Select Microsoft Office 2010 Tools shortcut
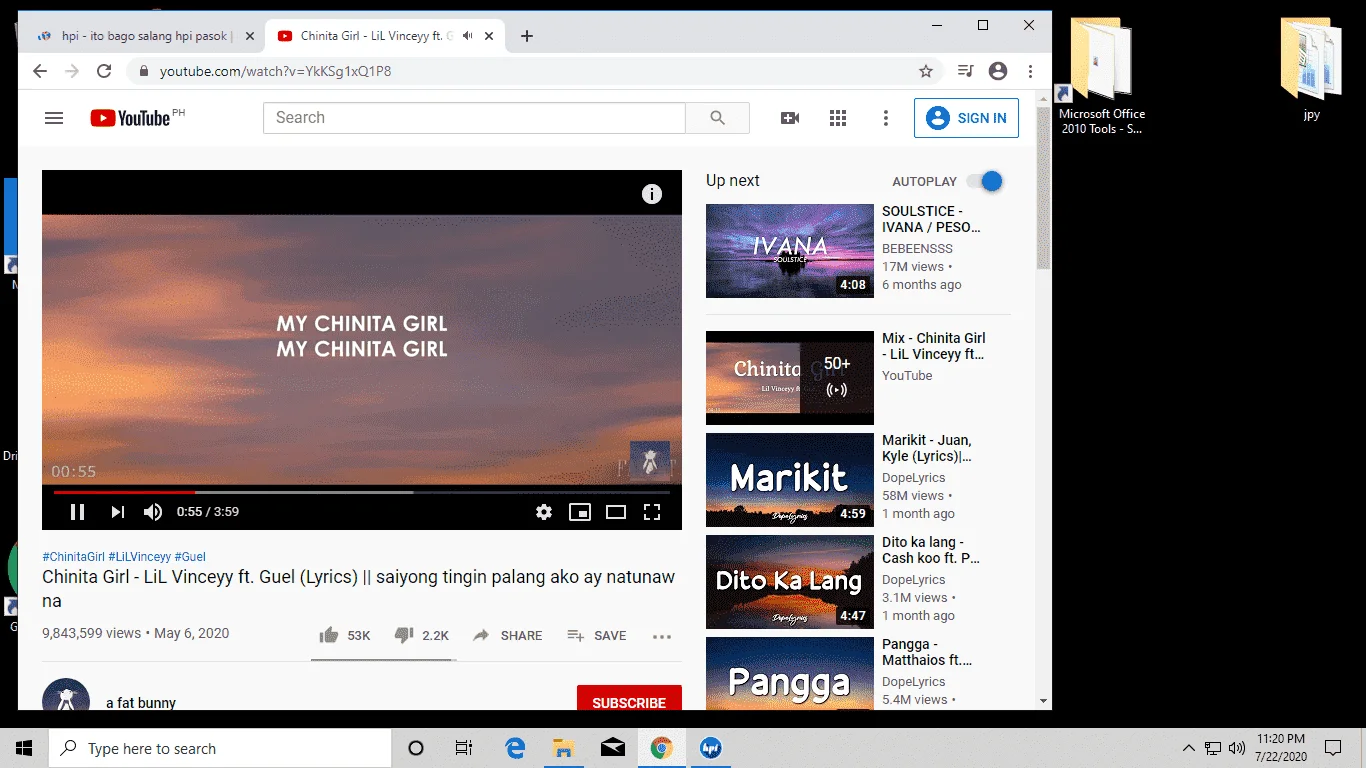The height and width of the screenshot is (768, 1366). pos(1102,76)
